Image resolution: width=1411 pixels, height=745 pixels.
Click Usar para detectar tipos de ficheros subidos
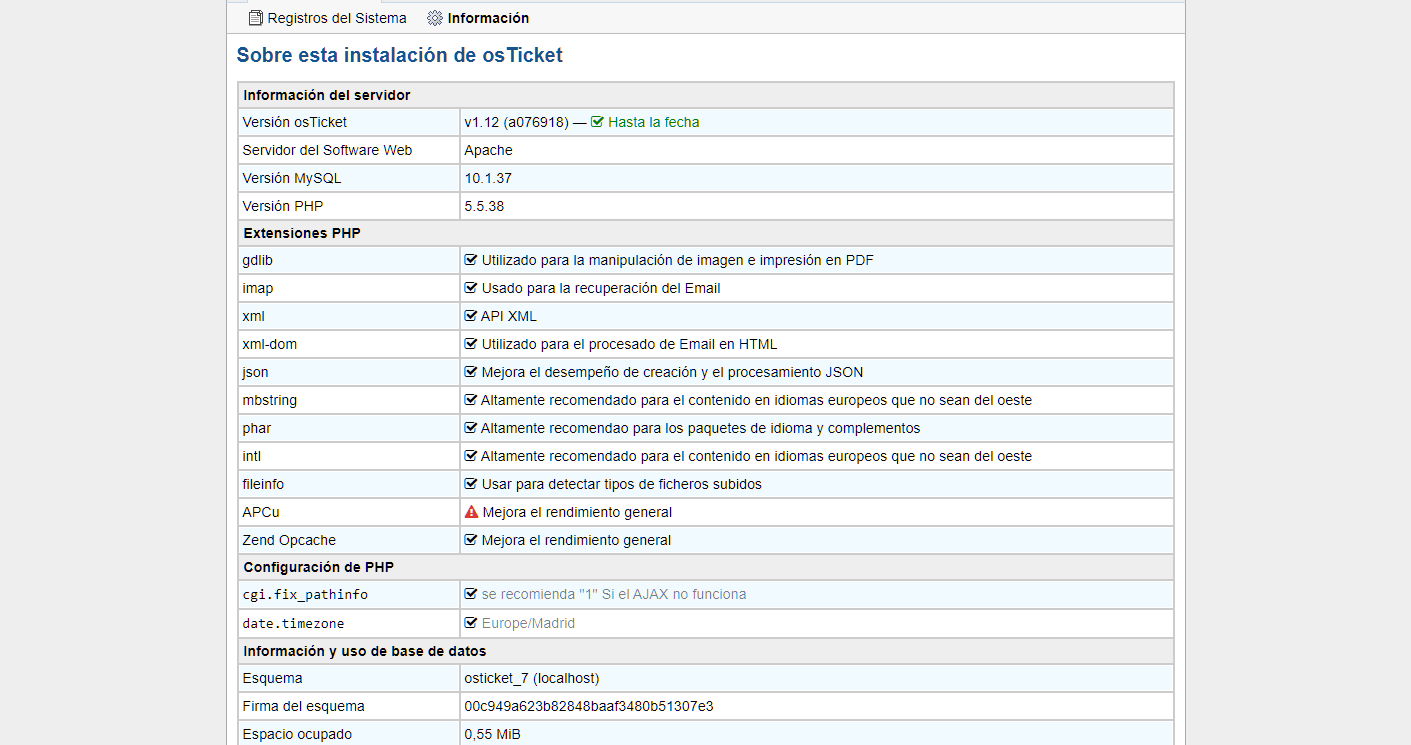(621, 484)
